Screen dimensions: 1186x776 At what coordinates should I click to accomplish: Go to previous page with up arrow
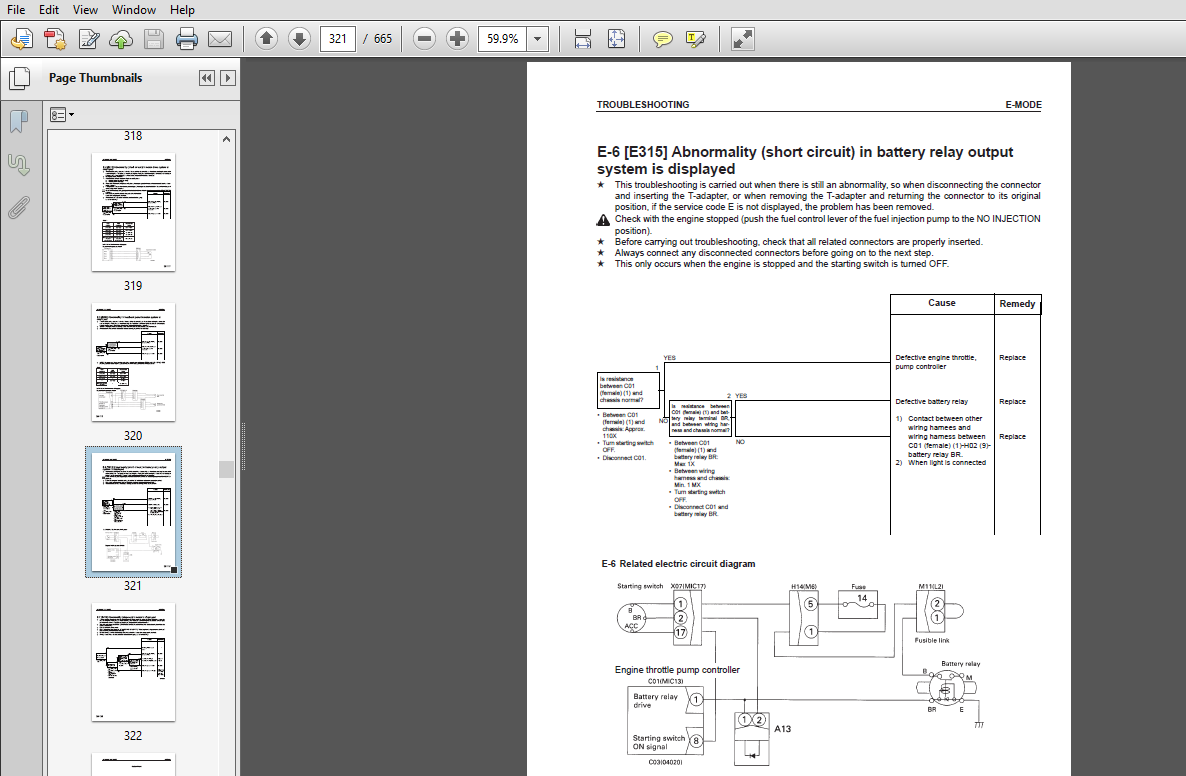pyautogui.click(x=266, y=39)
